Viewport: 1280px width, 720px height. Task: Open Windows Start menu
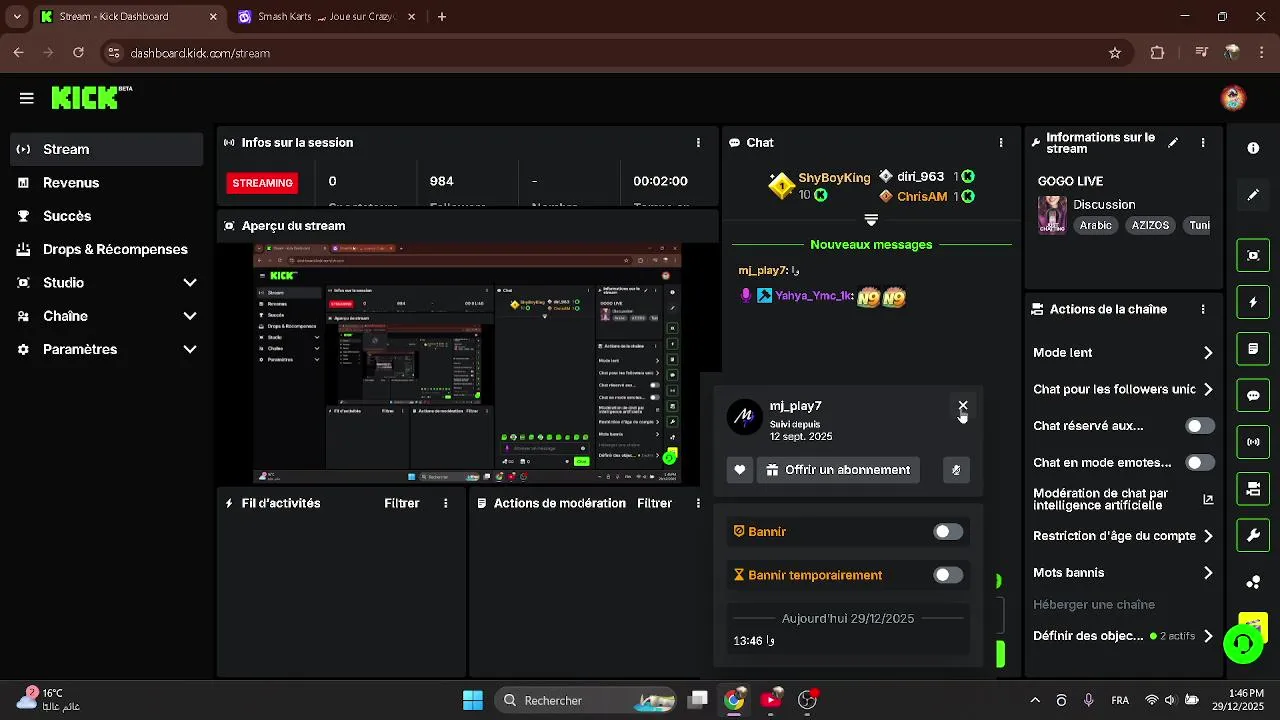point(473,700)
